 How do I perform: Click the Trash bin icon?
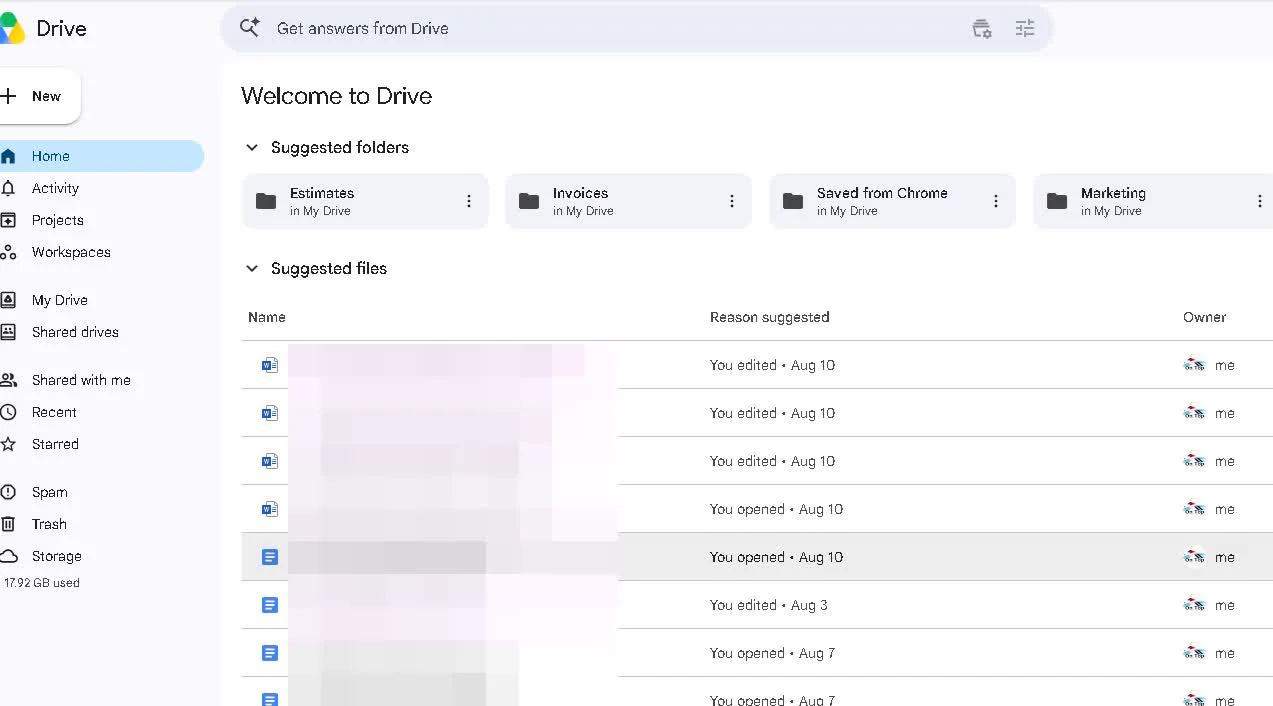[8, 524]
